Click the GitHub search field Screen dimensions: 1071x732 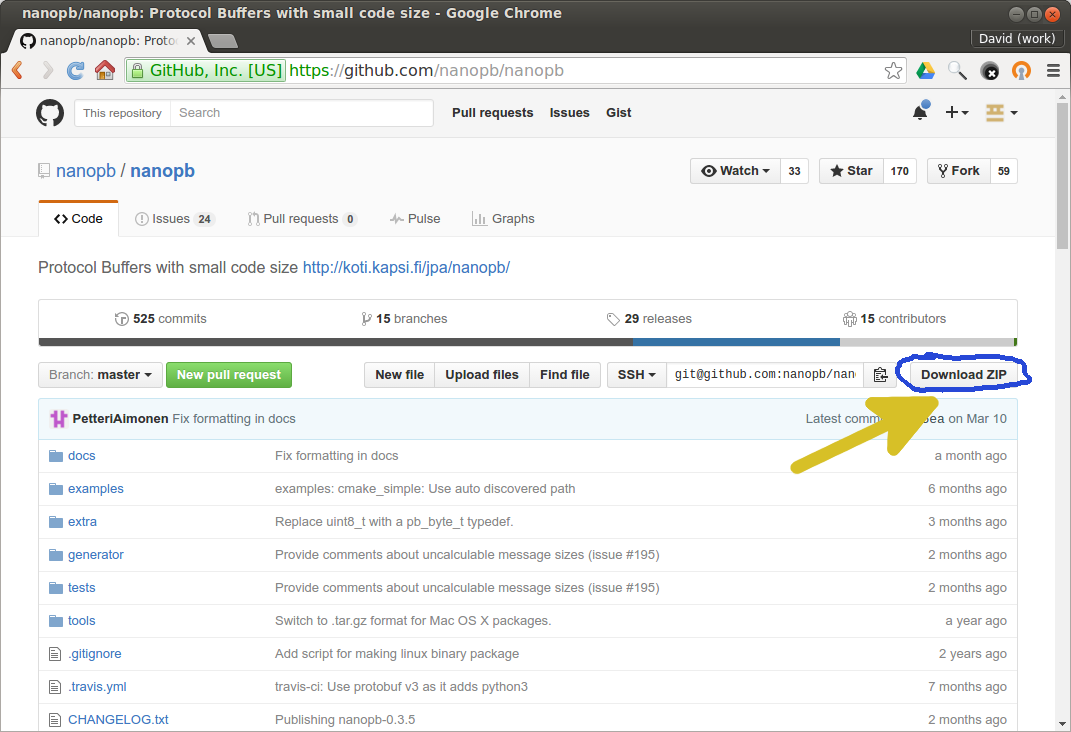(x=302, y=113)
